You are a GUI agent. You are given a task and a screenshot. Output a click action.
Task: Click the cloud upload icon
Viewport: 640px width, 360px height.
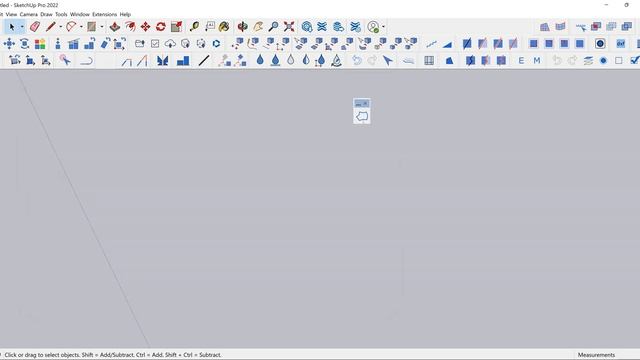[x=170, y=44]
